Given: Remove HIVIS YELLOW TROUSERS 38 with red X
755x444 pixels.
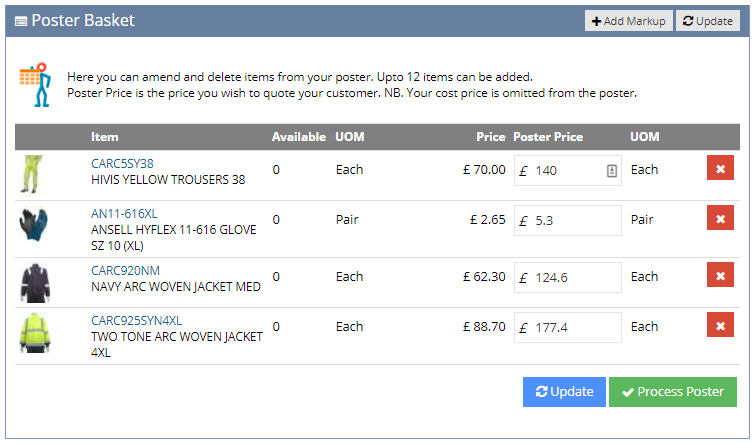Looking at the screenshot, I should [x=720, y=168].
